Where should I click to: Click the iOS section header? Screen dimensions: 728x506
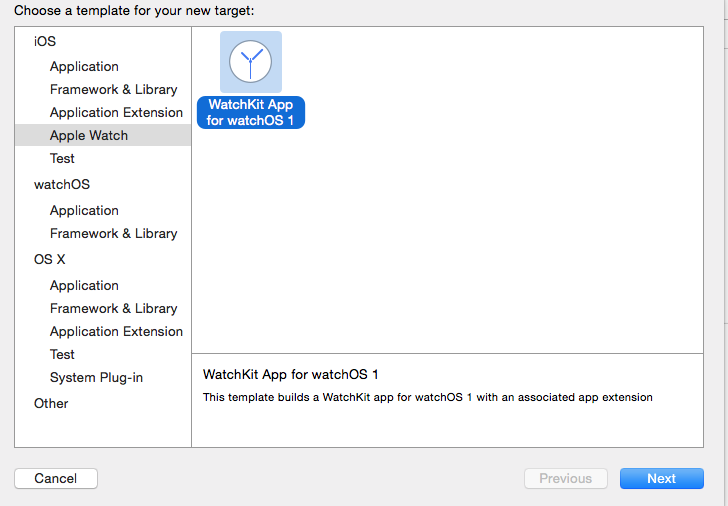click(45, 41)
